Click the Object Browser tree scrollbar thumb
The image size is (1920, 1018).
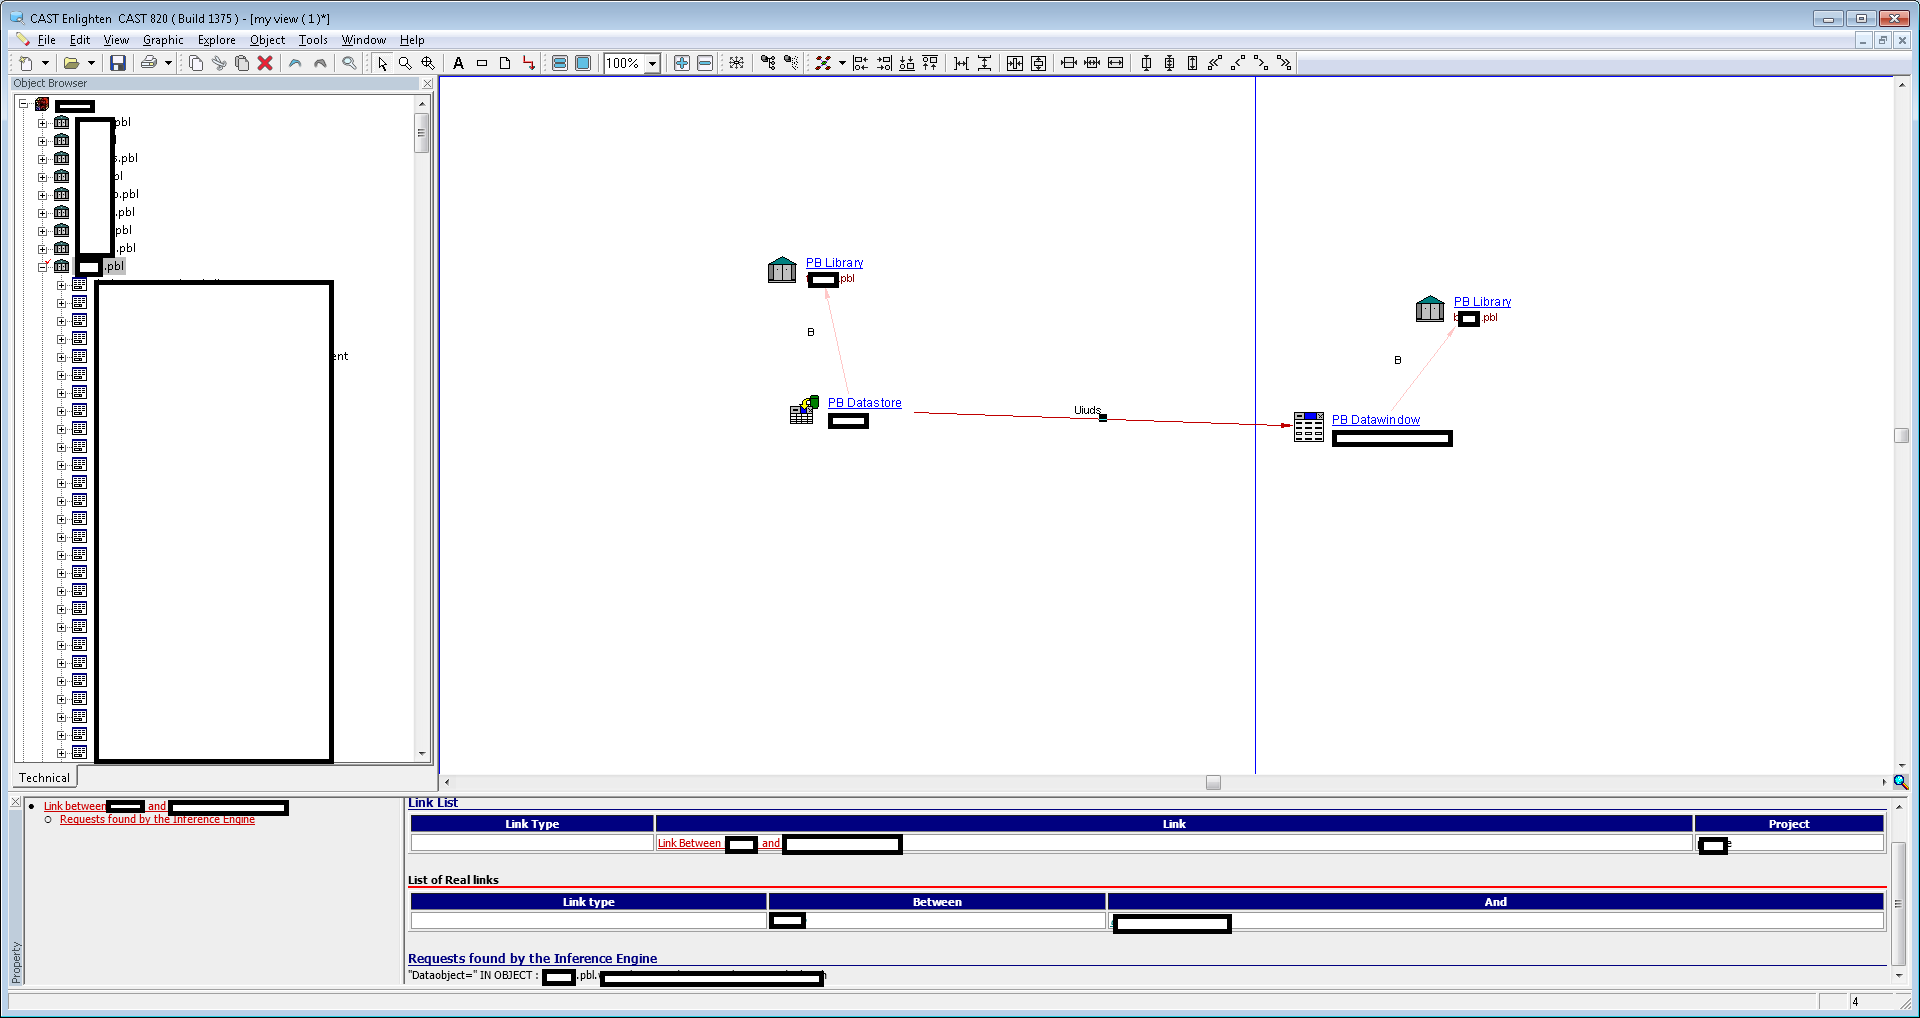(x=422, y=133)
